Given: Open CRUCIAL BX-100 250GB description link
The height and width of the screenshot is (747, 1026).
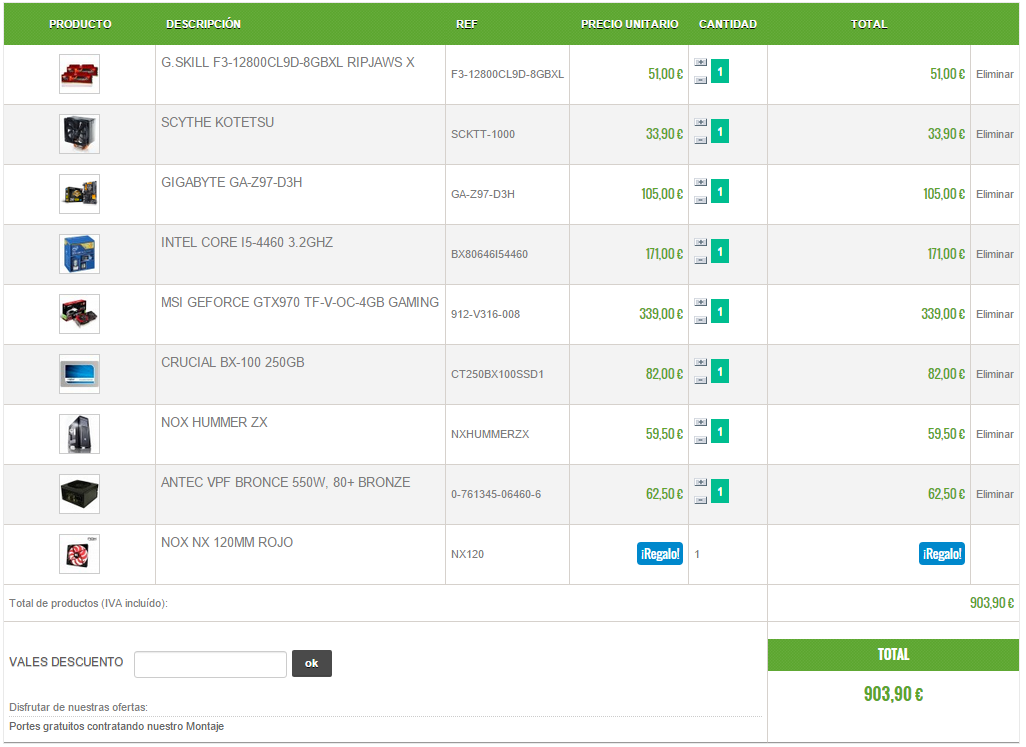Looking at the screenshot, I should click(x=233, y=362).
